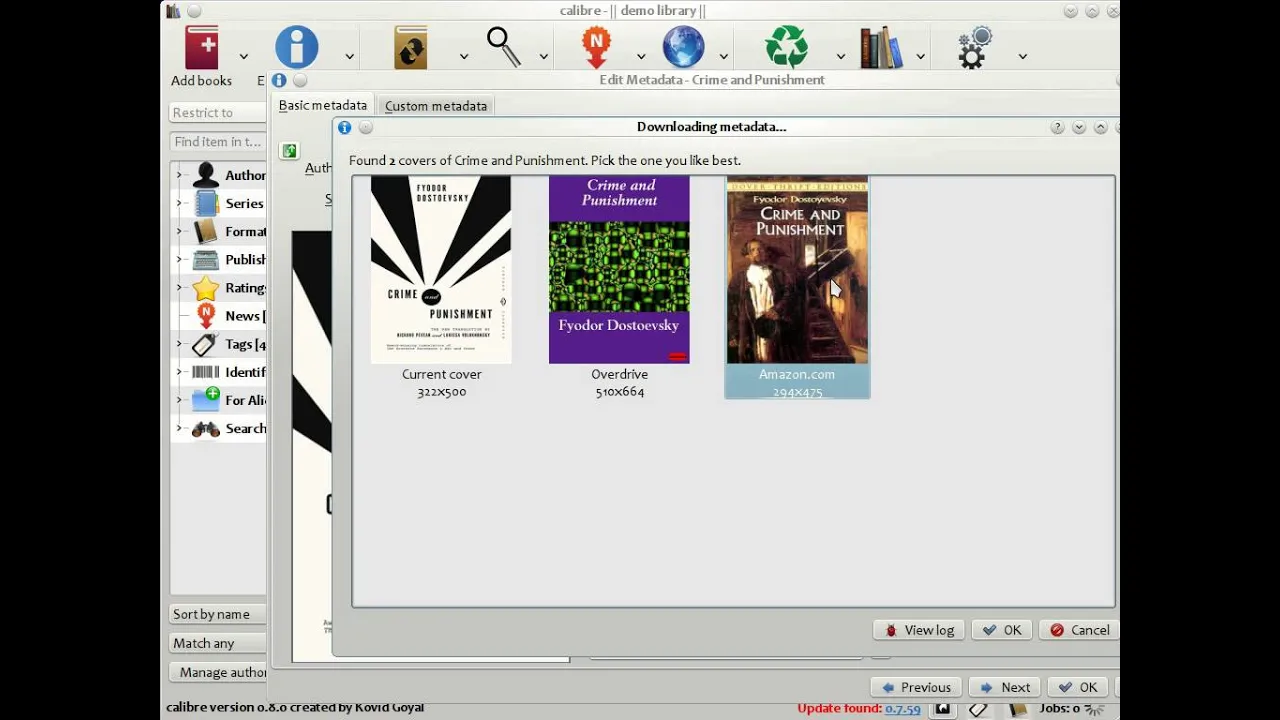Click the Tags icon in tag browser
Image resolution: width=1280 pixels, height=720 pixels.
coord(206,344)
